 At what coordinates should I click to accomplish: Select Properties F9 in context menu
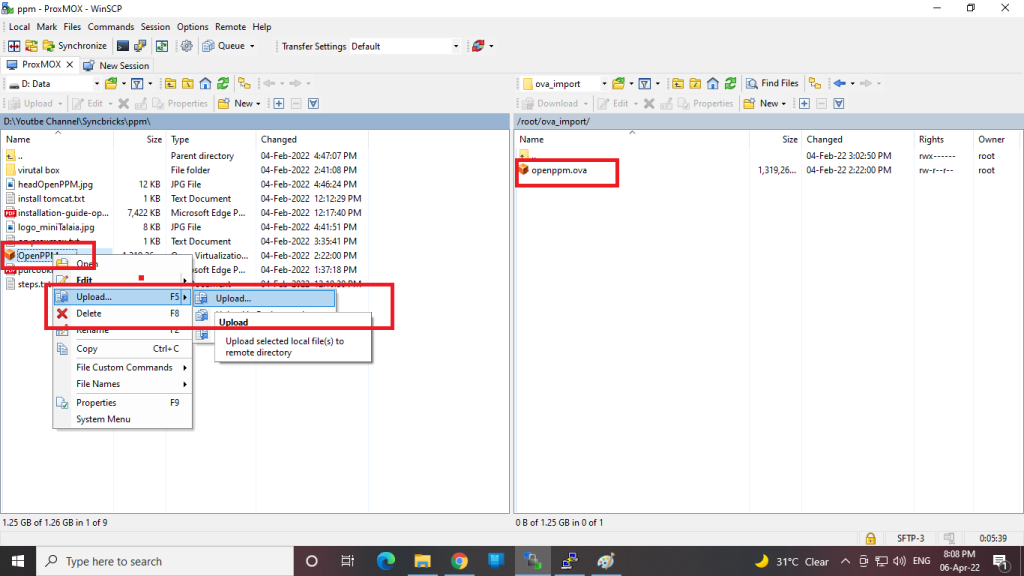(123, 403)
